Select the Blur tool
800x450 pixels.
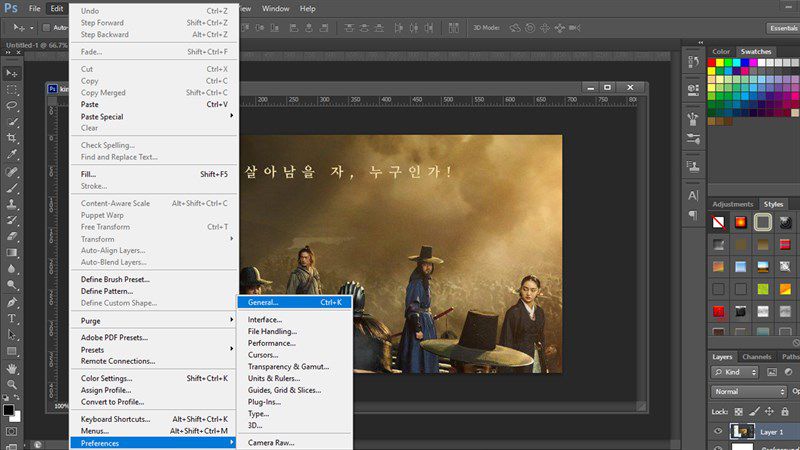[x=11, y=269]
